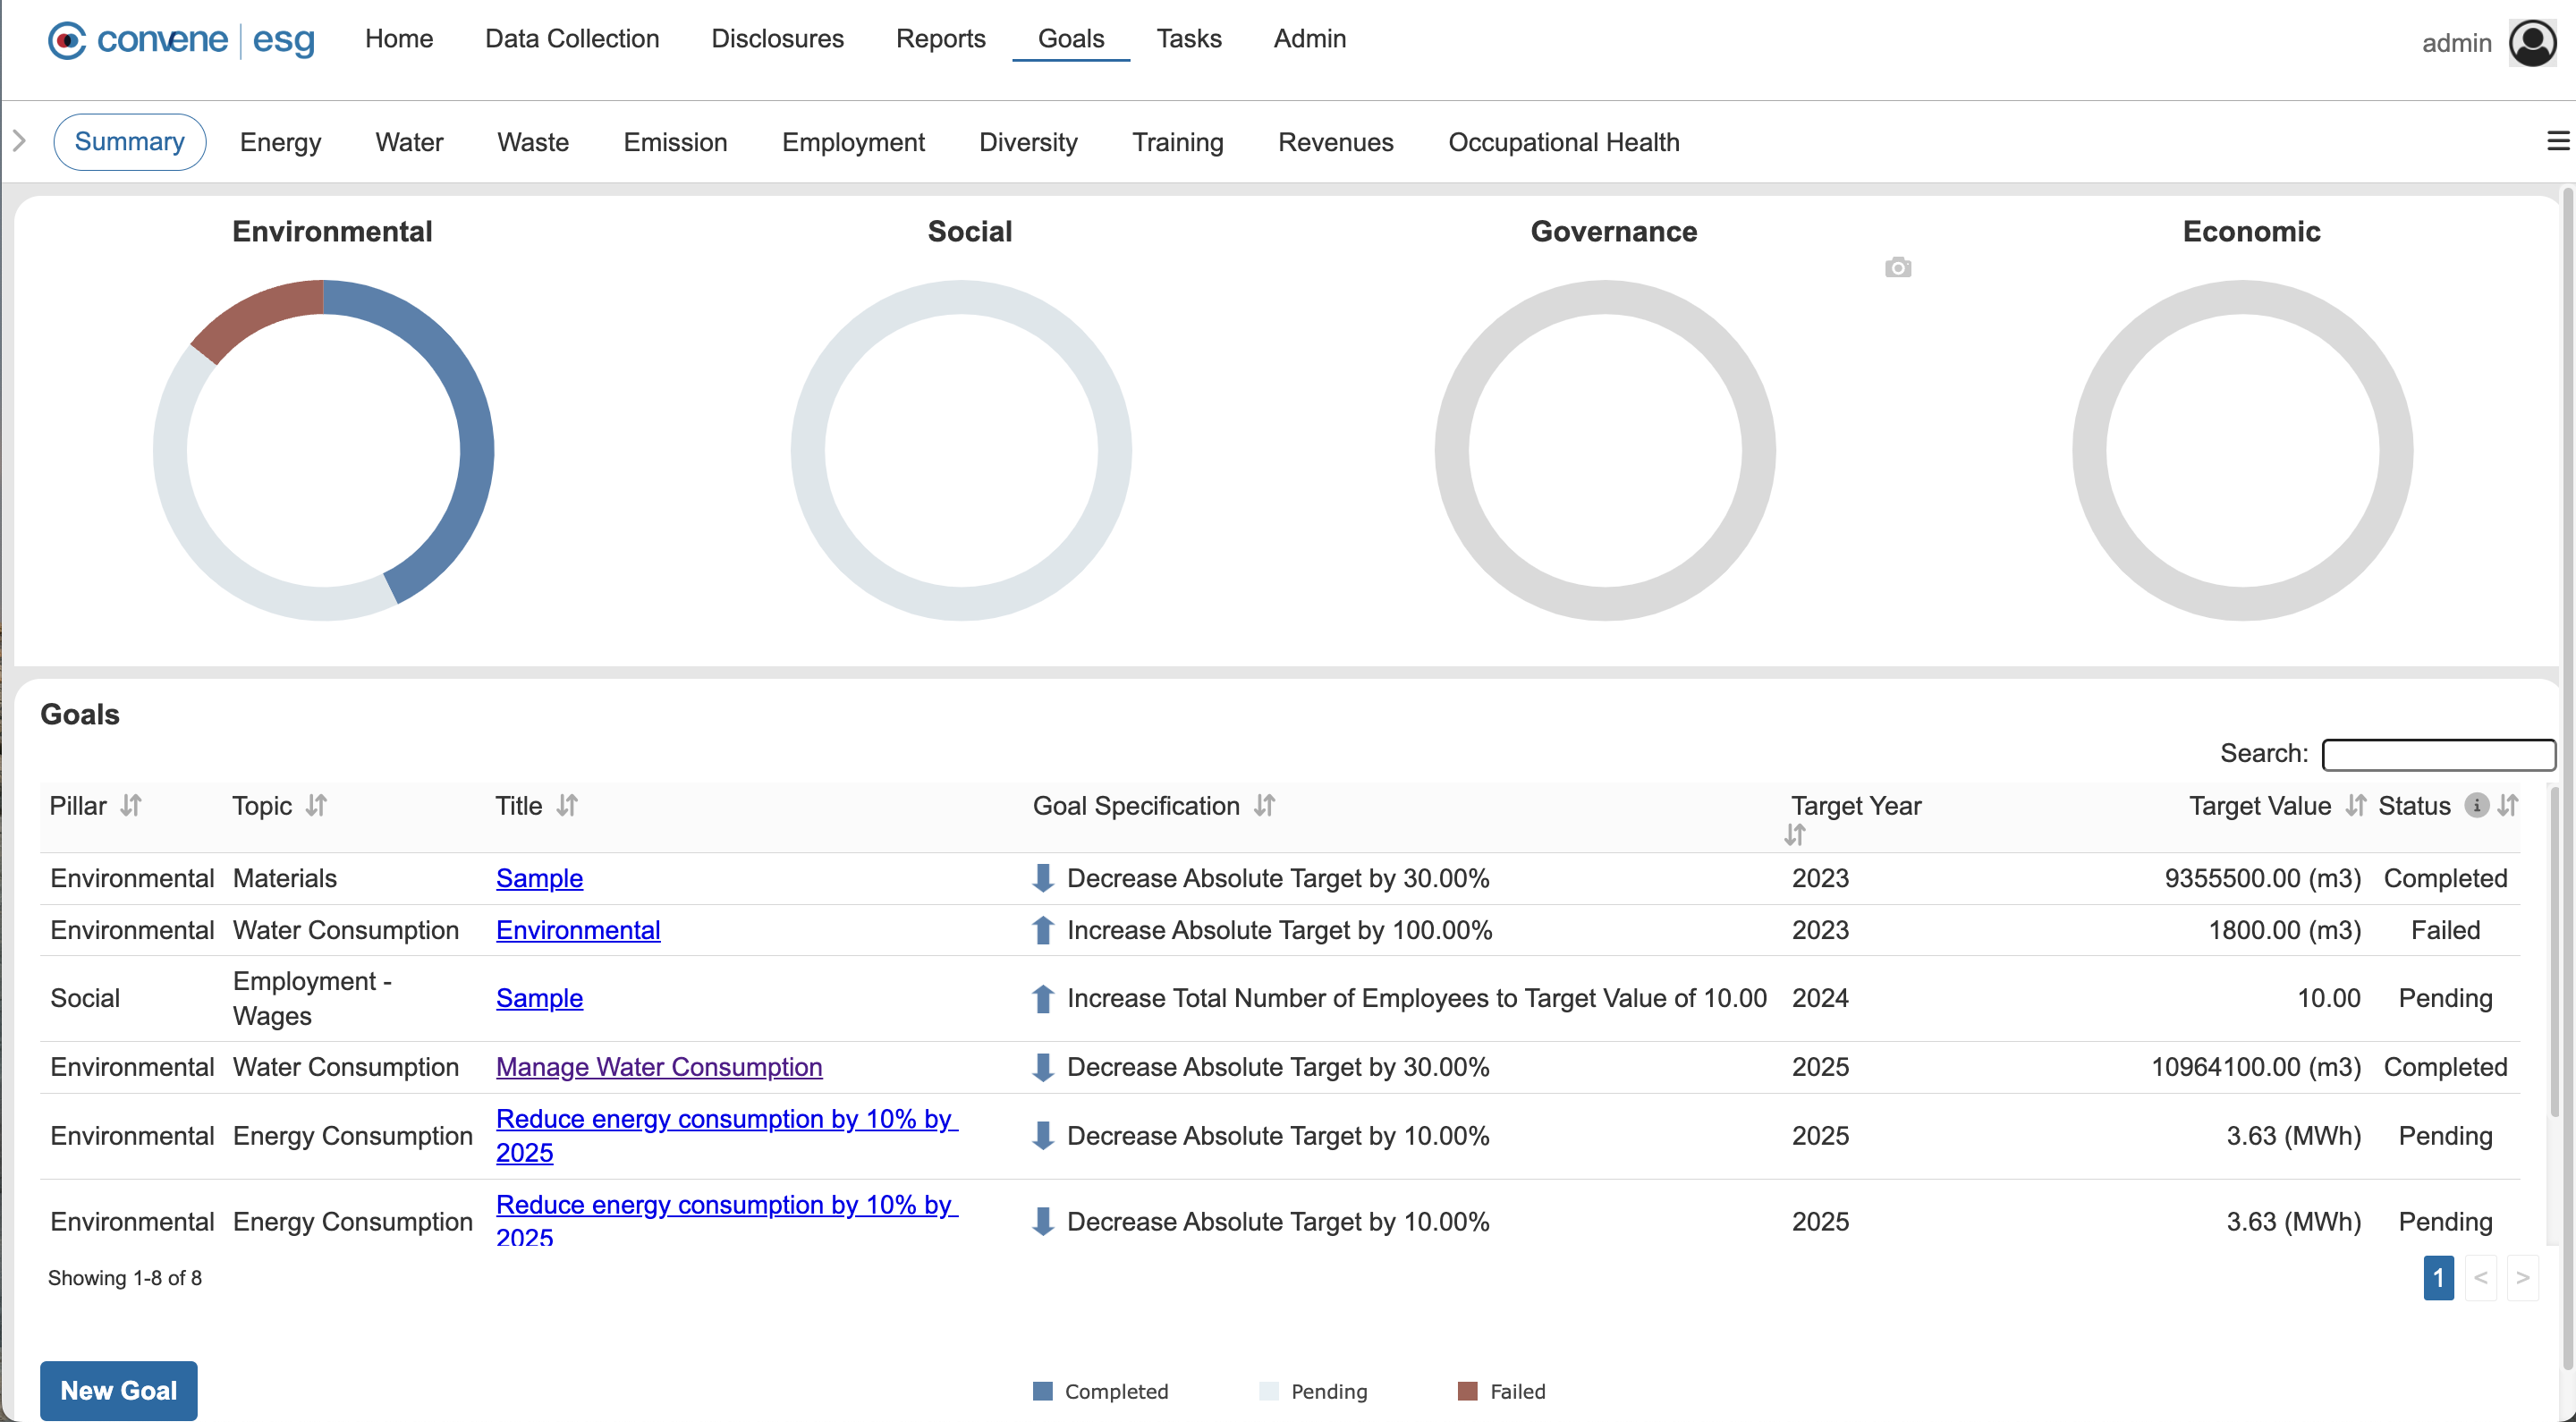Switch to the Goals navigation item
Image resolution: width=2576 pixels, height=1422 pixels.
coord(1071,38)
